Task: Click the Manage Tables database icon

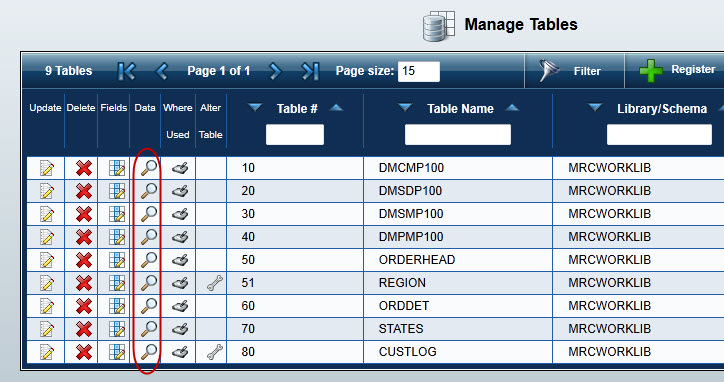Action: point(439,26)
